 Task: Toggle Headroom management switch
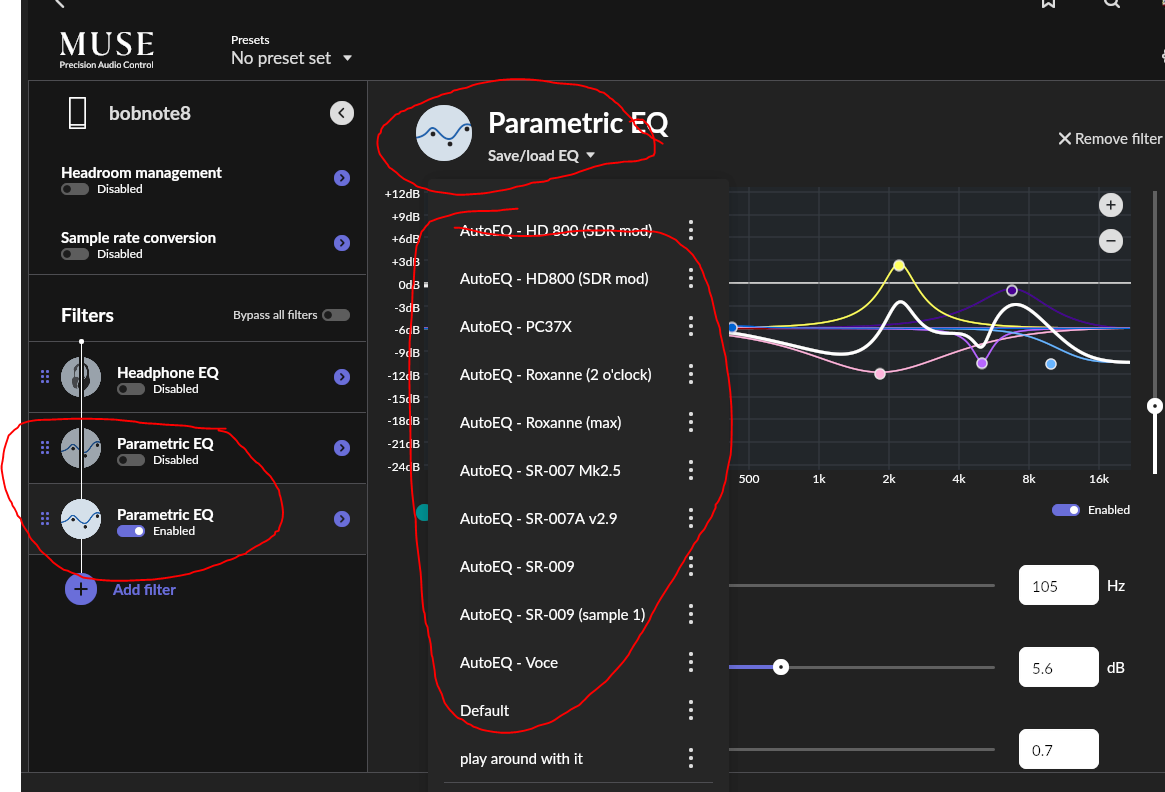click(74, 189)
